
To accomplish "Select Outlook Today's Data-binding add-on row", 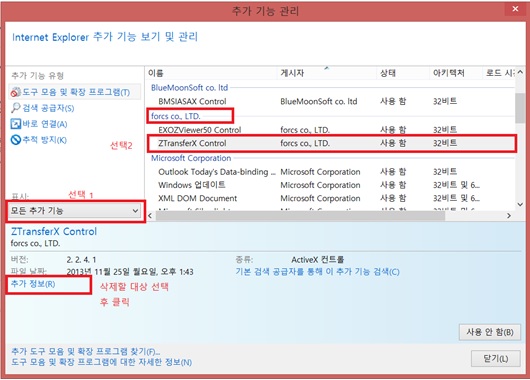I will click(331, 172).
